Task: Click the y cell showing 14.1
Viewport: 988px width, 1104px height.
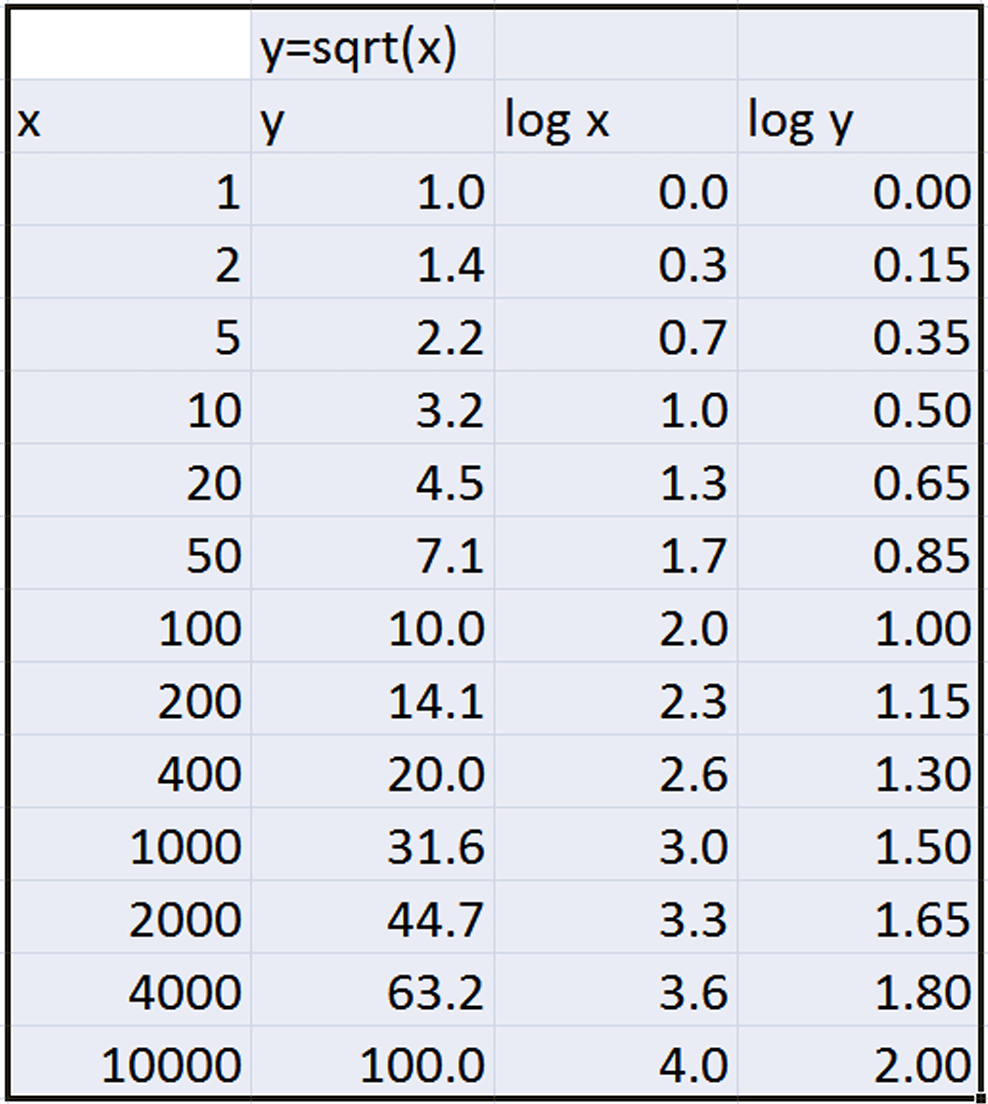Action: point(372,702)
